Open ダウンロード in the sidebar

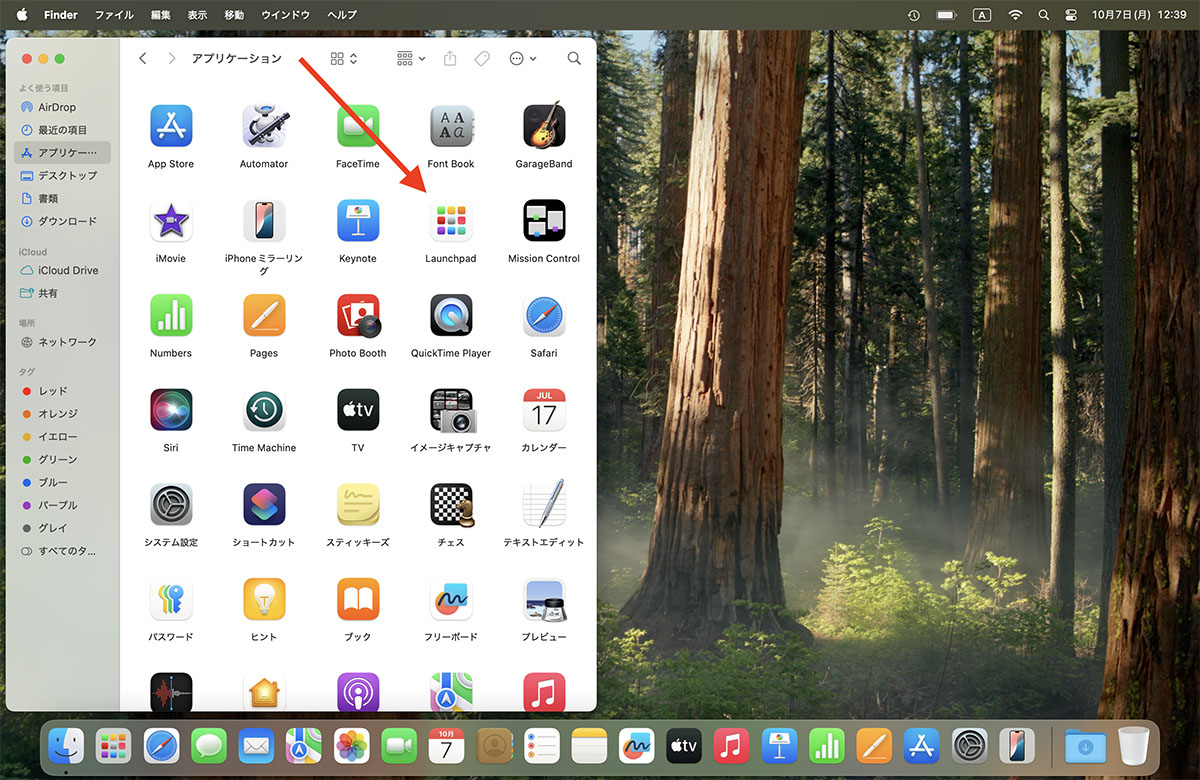[x=62, y=221]
